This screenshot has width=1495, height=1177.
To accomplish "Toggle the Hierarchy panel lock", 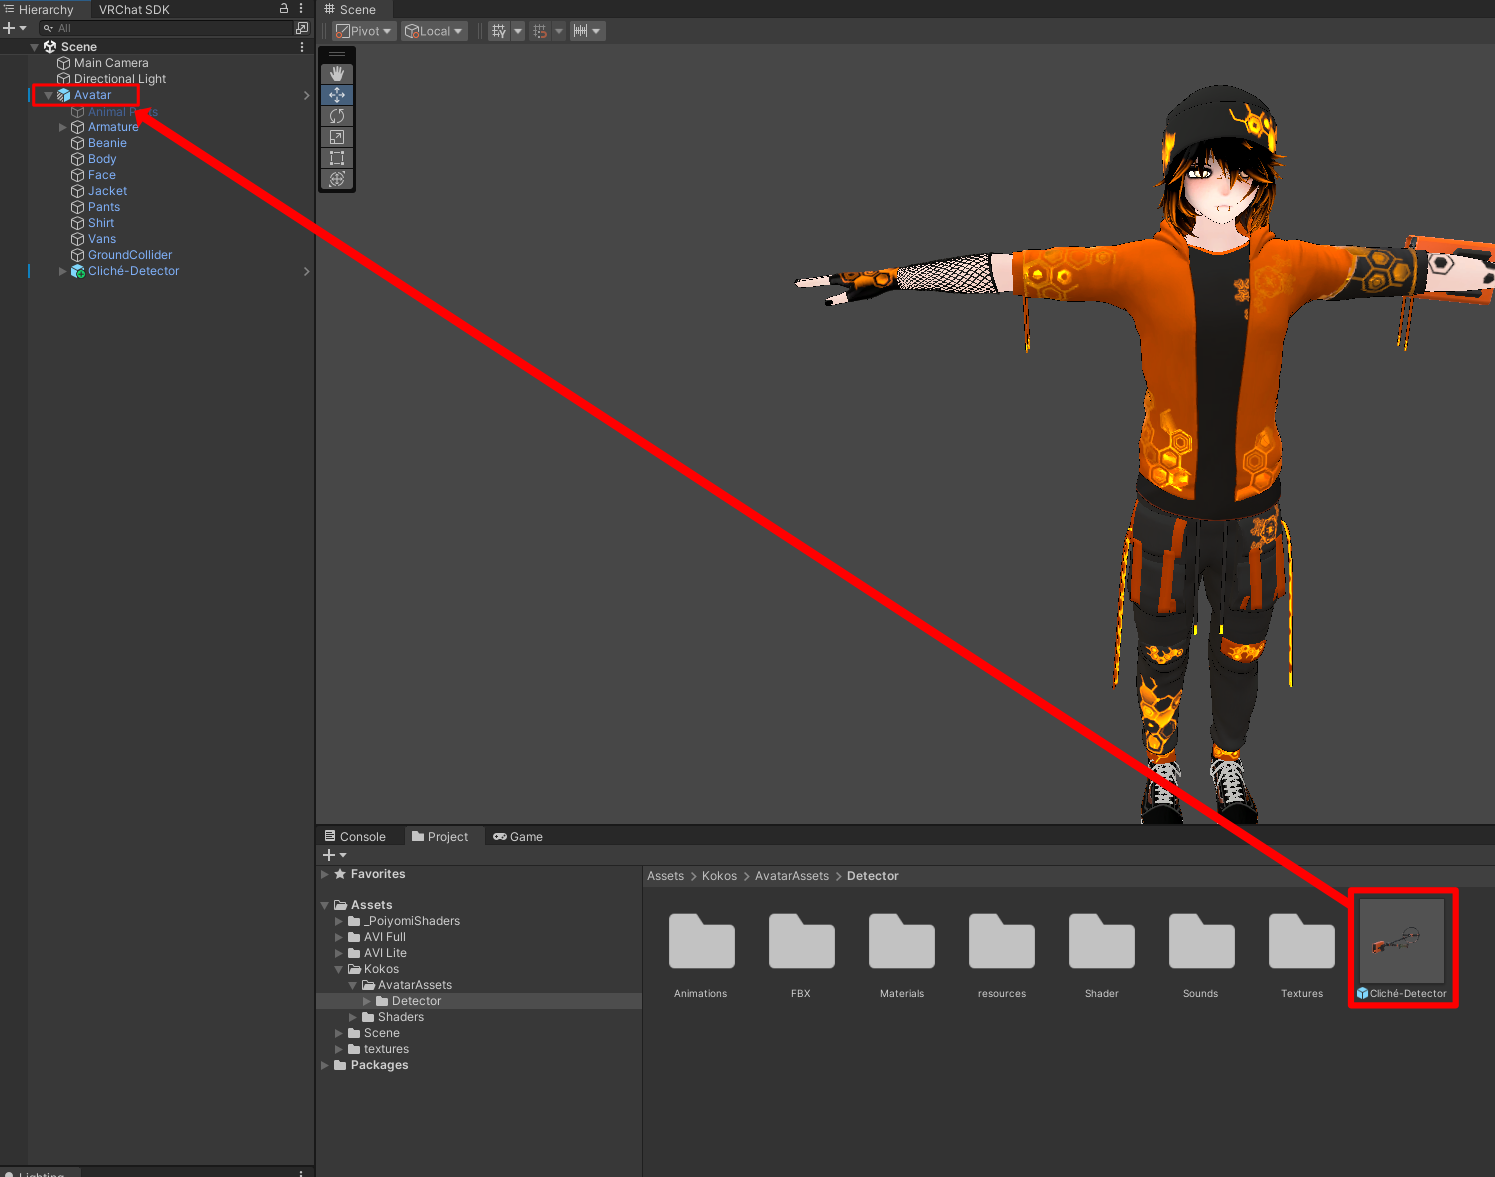I will pos(284,8).
